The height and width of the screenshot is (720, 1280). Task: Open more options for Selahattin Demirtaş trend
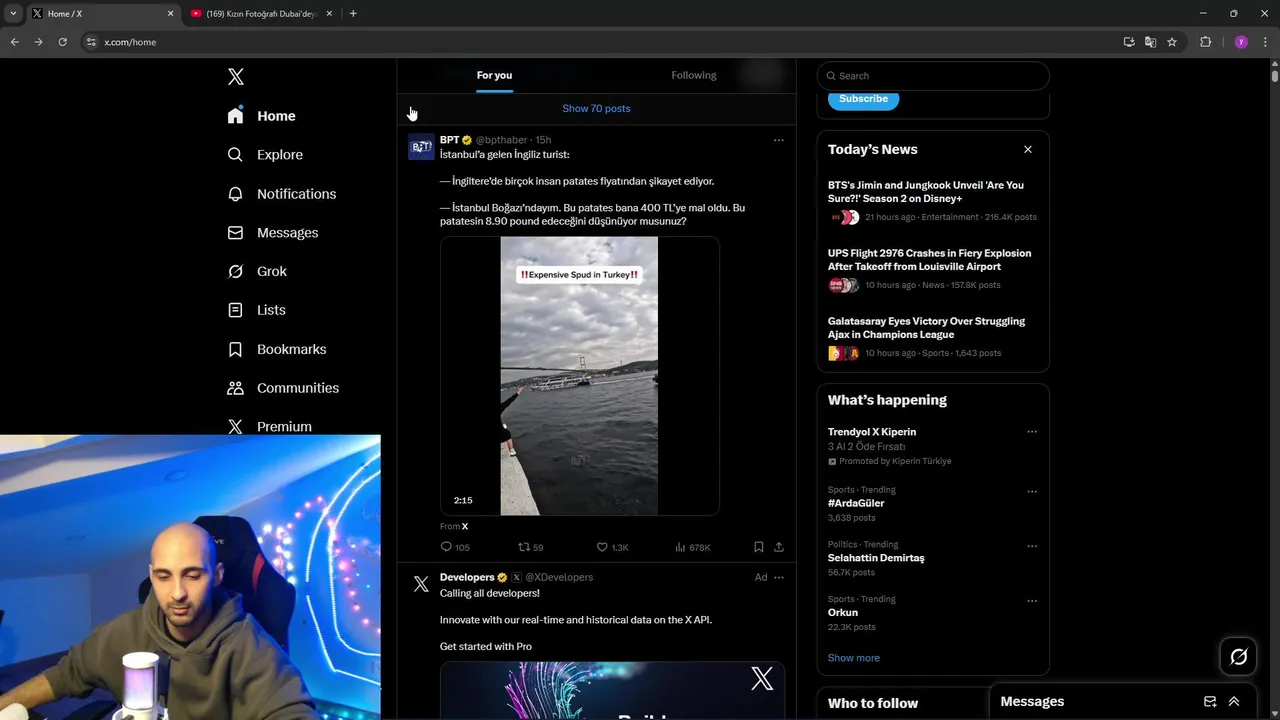tap(1032, 546)
